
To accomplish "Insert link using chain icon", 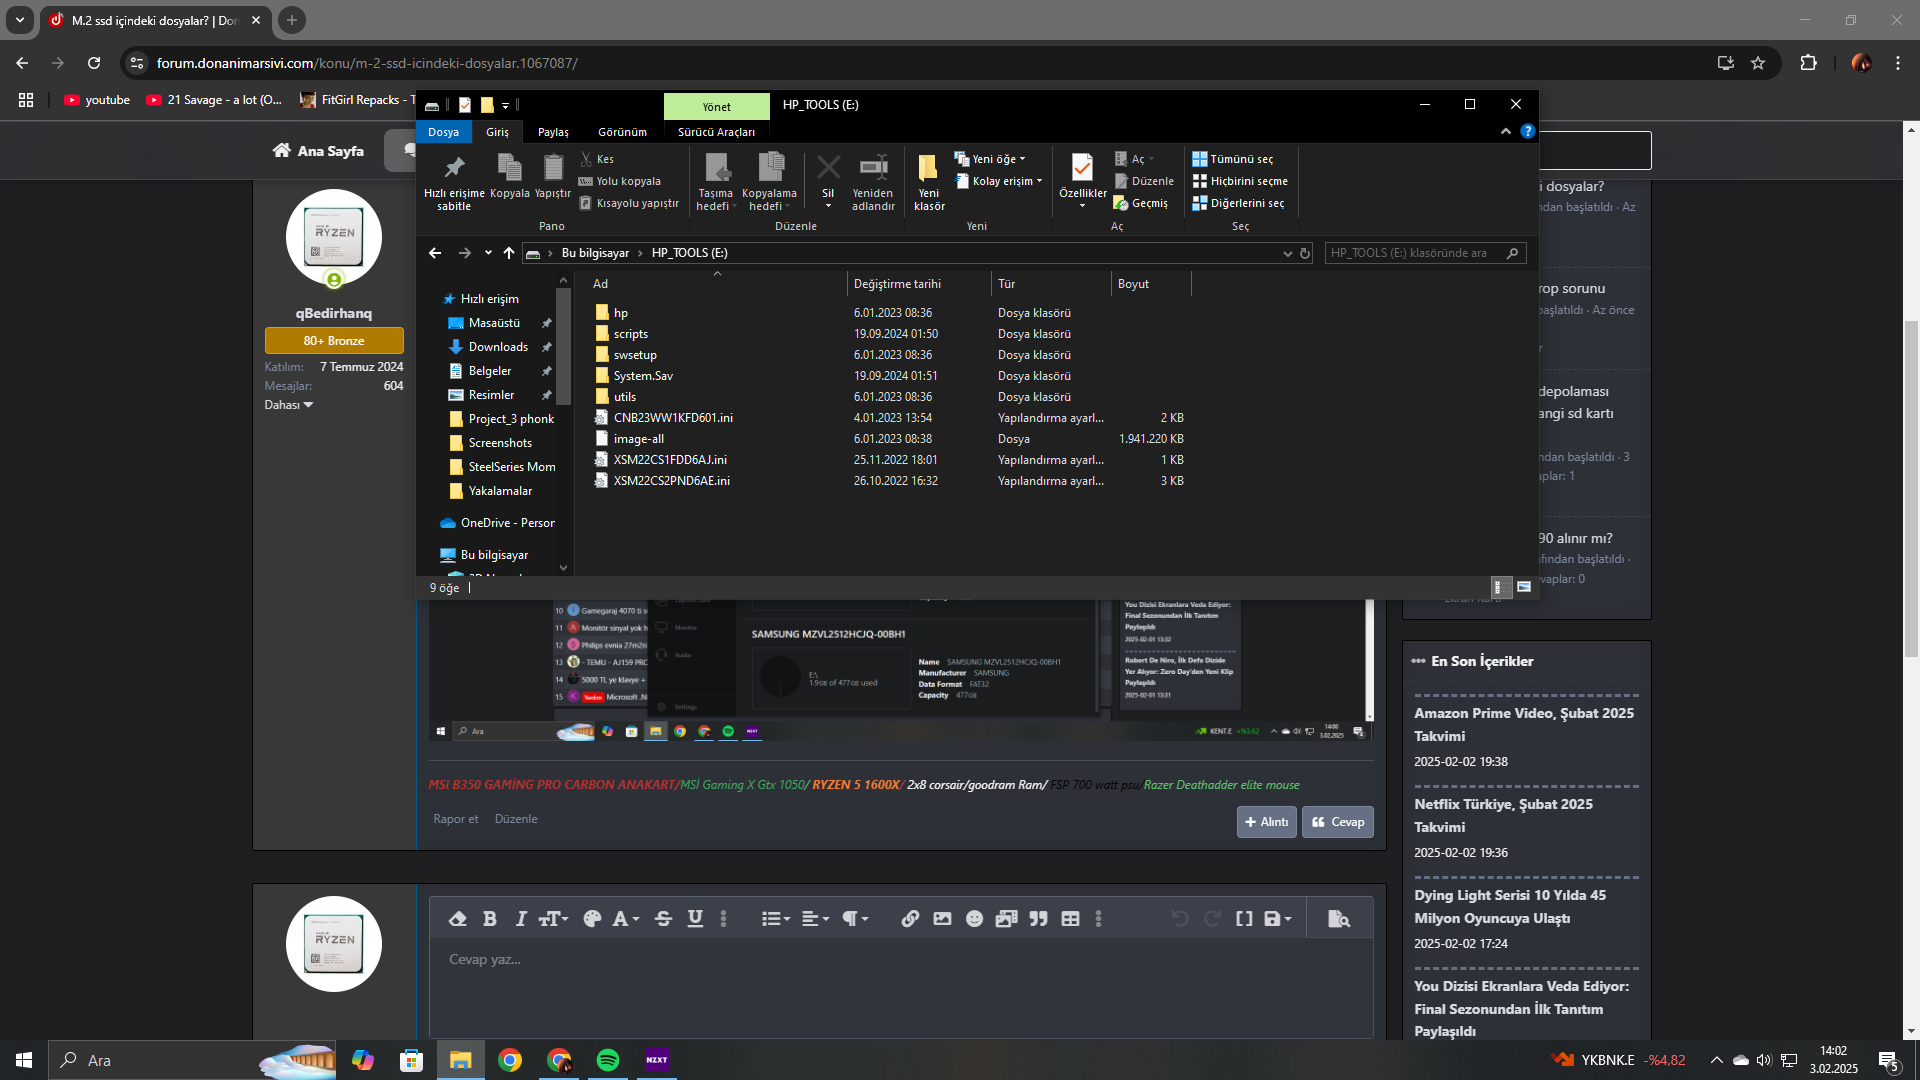I will tap(910, 919).
